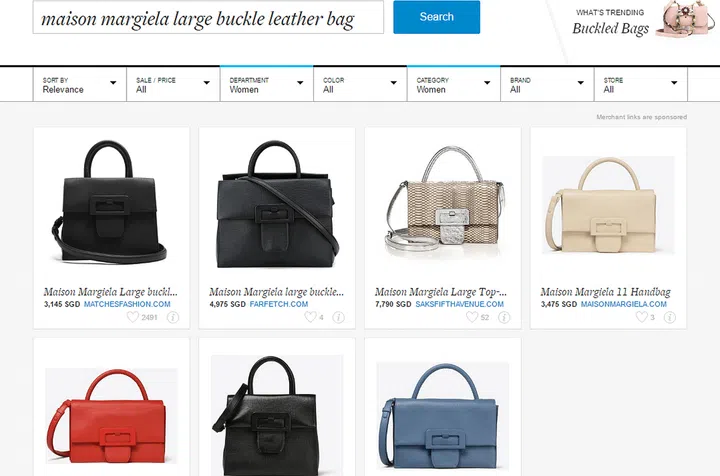Open the Sort By Relevance dropdown
Image resolution: width=720 pixels, height=476 pixels.
click(80, 84)
